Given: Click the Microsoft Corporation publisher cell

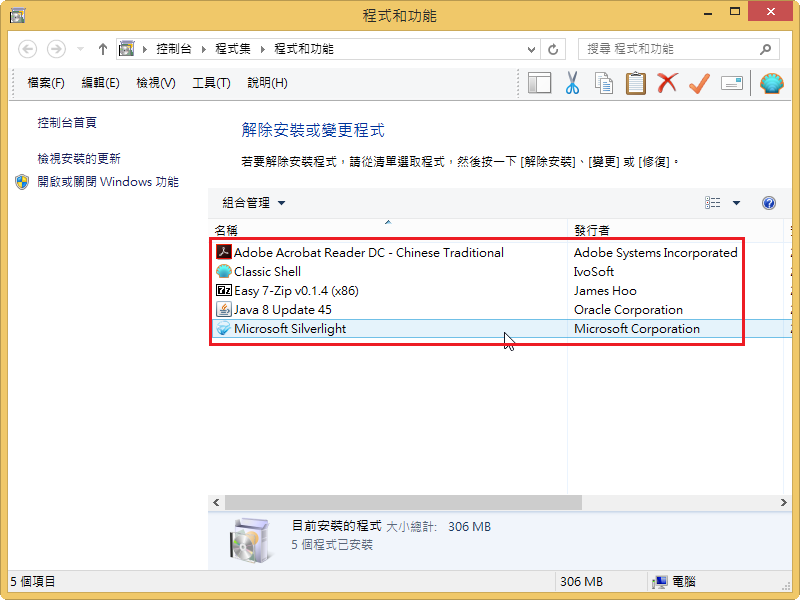Looking at the screenshot, I should 637,329.
